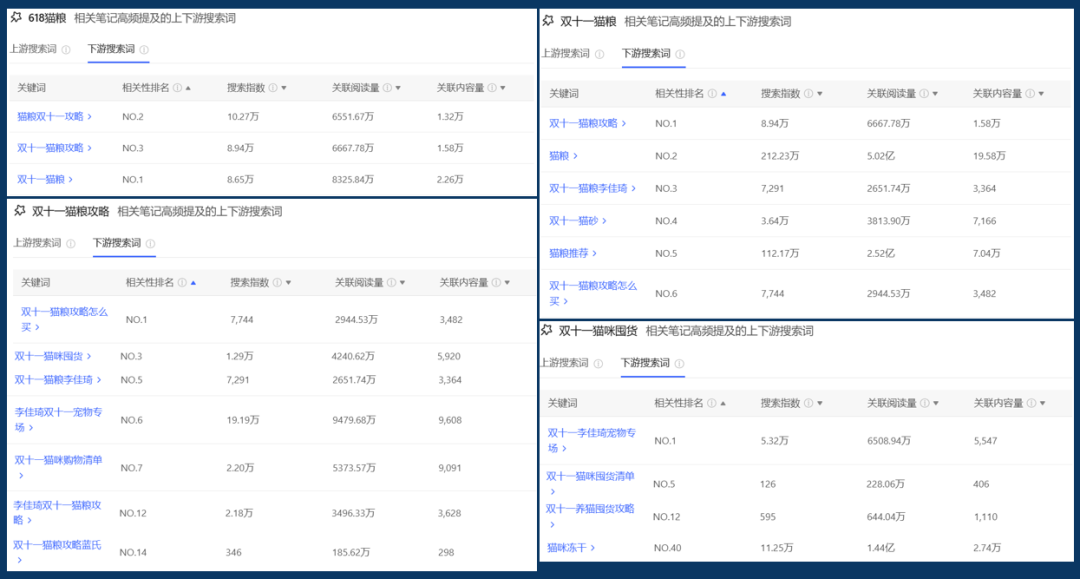Click the 关联内容量 info icon in the 双十一猫粮 table header
Viewport: 1080px width, 579px height.
pos(1030,94)
